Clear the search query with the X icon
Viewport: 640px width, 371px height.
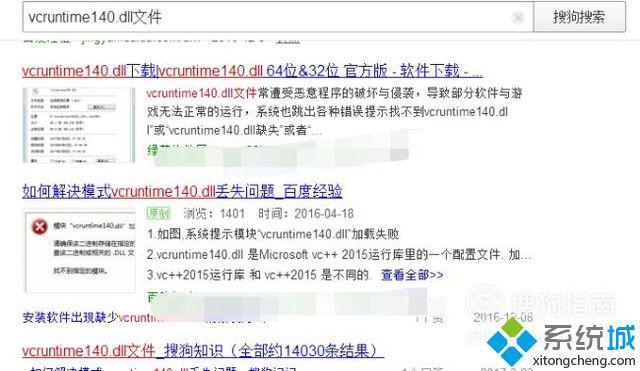click(518, 17)
